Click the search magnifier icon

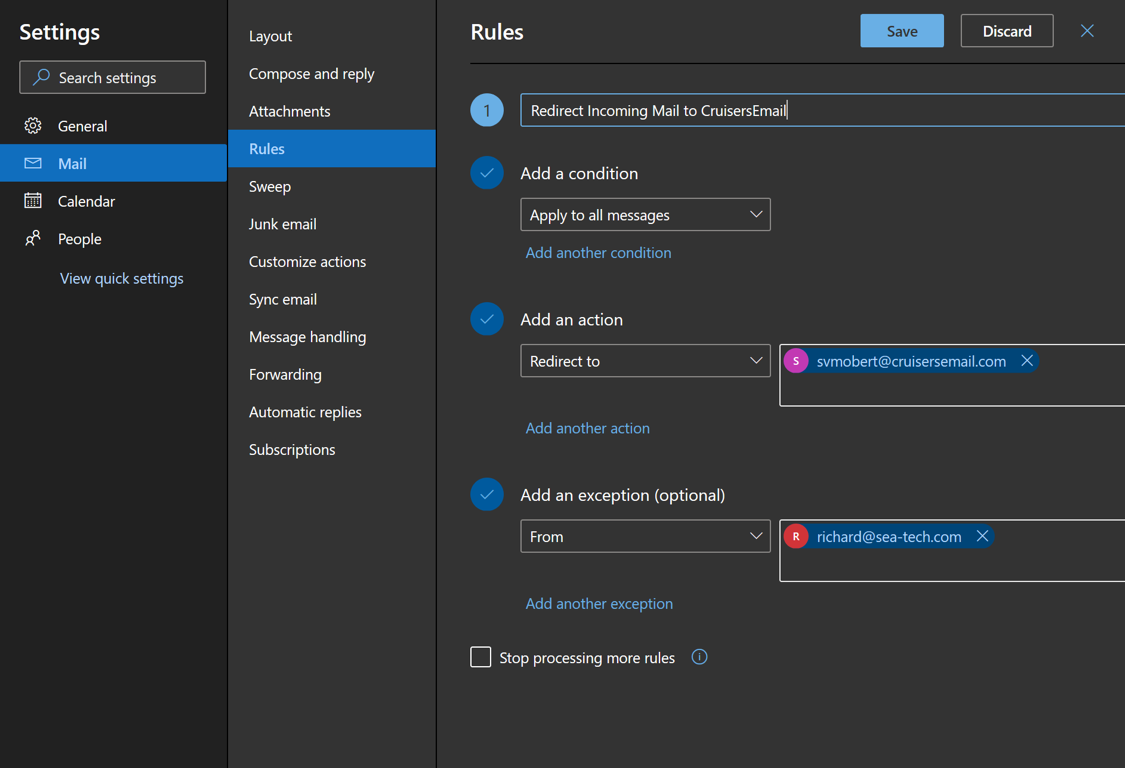(41, 77)
